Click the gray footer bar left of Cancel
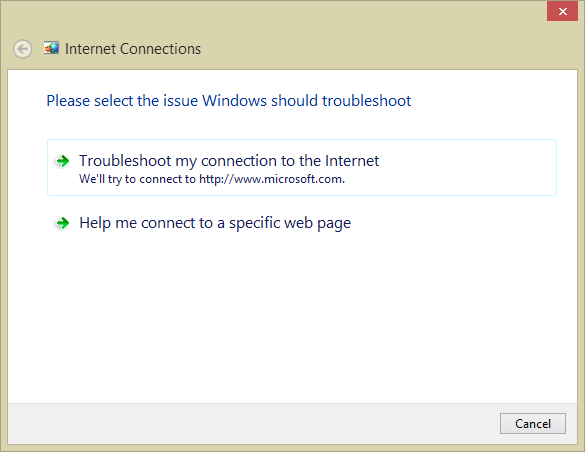This screenshot has width=585, height=452. coord(254,423)
